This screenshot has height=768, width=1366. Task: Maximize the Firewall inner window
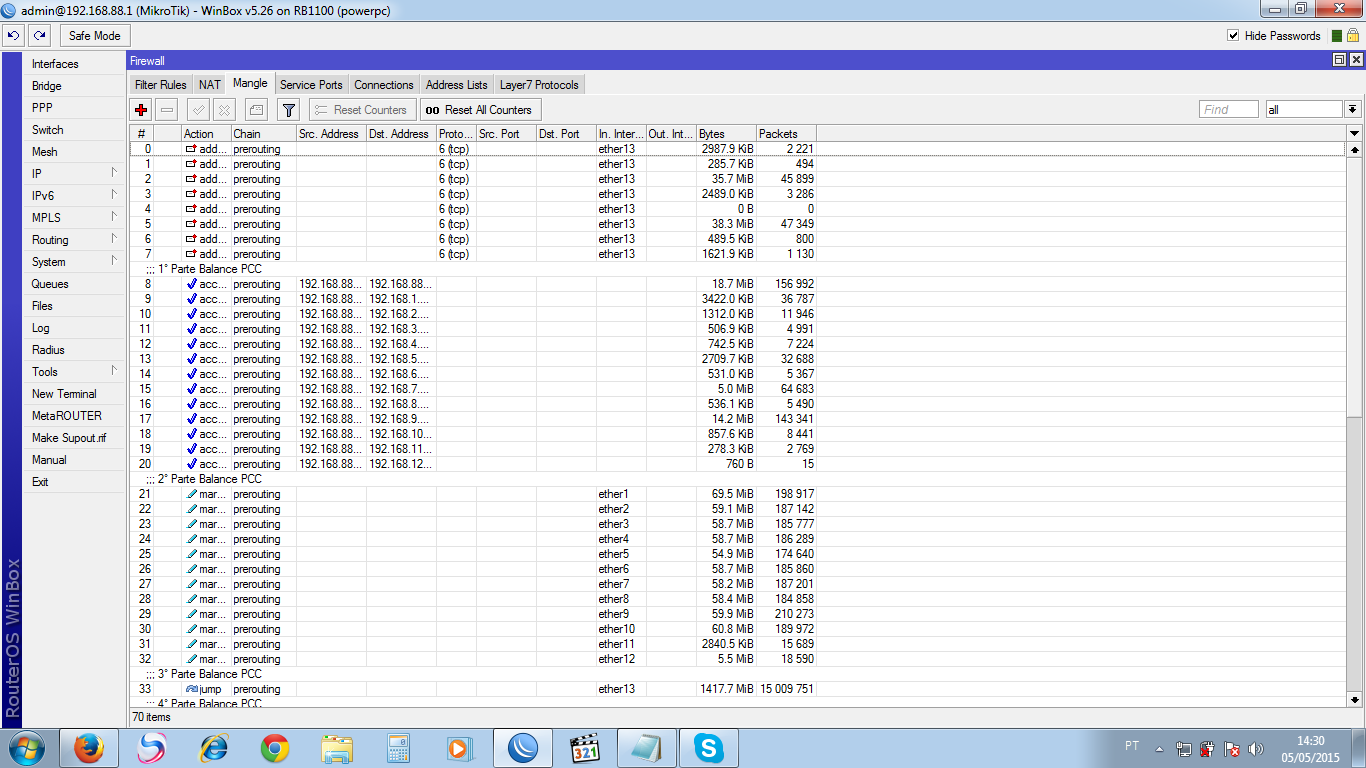point(1339,60)
